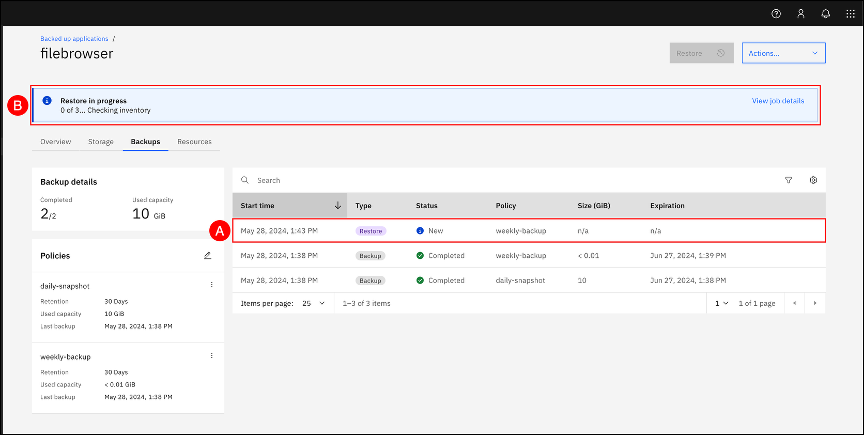Expand the Actions dropdown

coord(783,53)
